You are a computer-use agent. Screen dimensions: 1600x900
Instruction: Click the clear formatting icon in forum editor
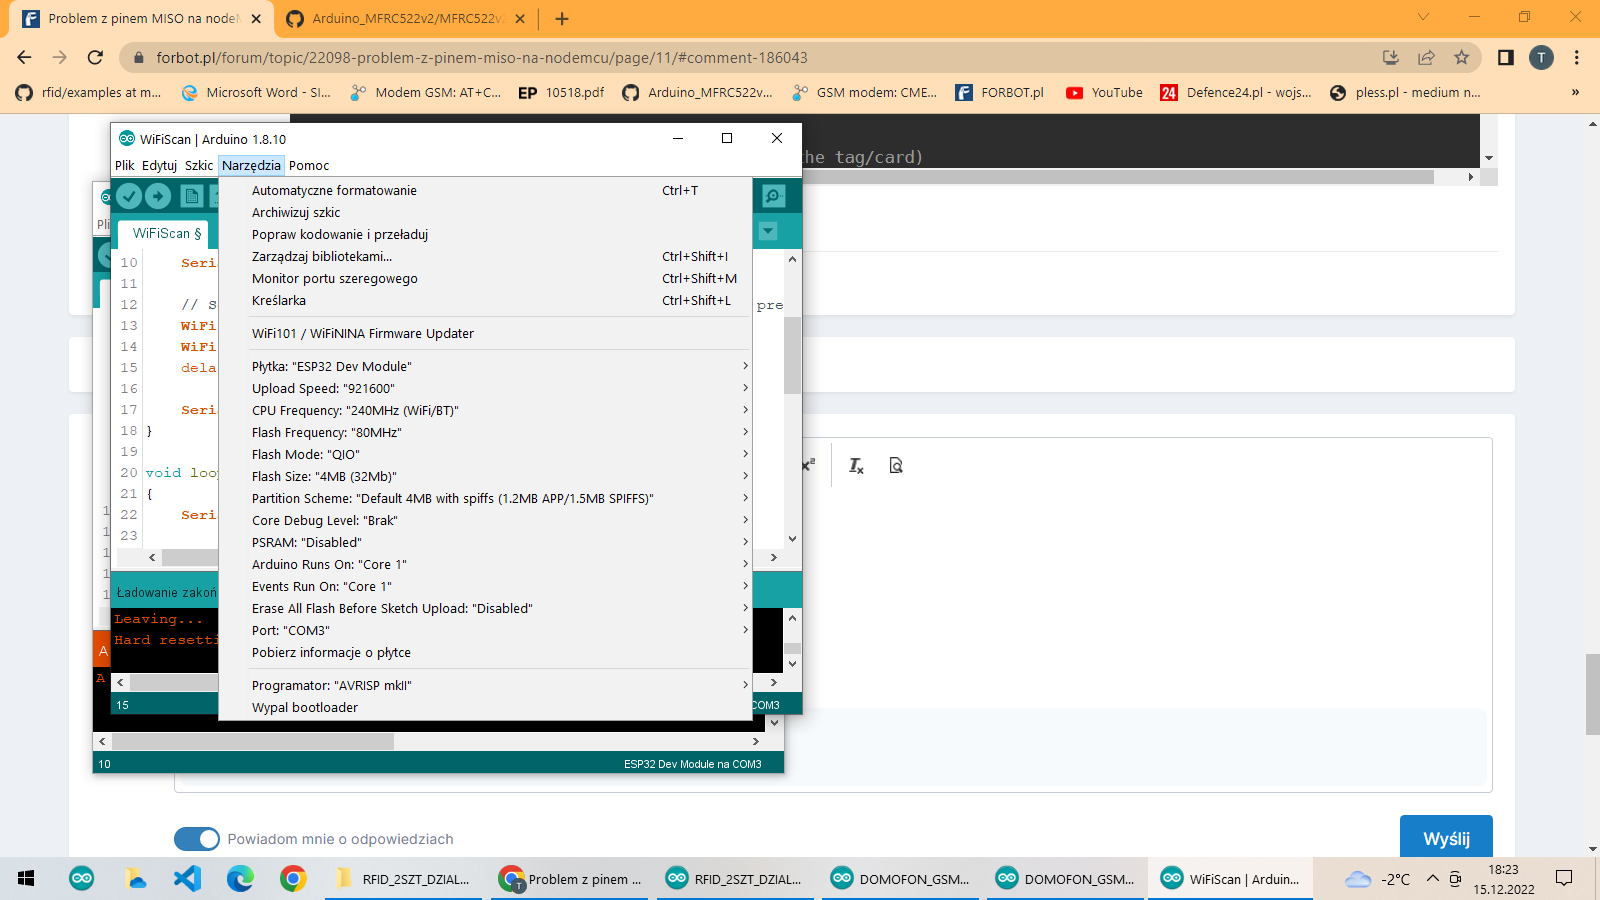click(856, 465)
